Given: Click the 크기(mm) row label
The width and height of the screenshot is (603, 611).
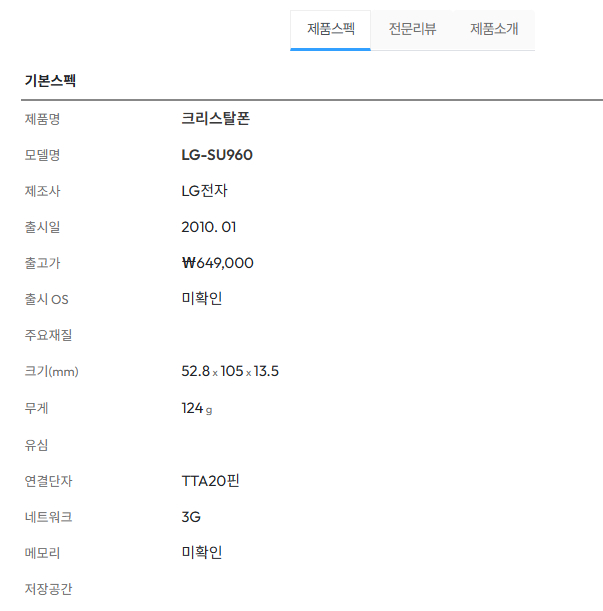Looking at the screenshot, I should point(51,371).
